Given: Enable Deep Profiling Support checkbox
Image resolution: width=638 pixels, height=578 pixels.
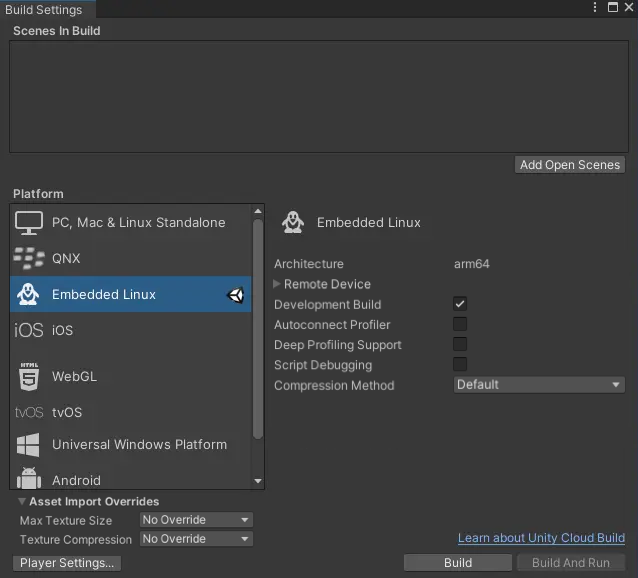Looking at the screenshot, I should click(460, 344).
